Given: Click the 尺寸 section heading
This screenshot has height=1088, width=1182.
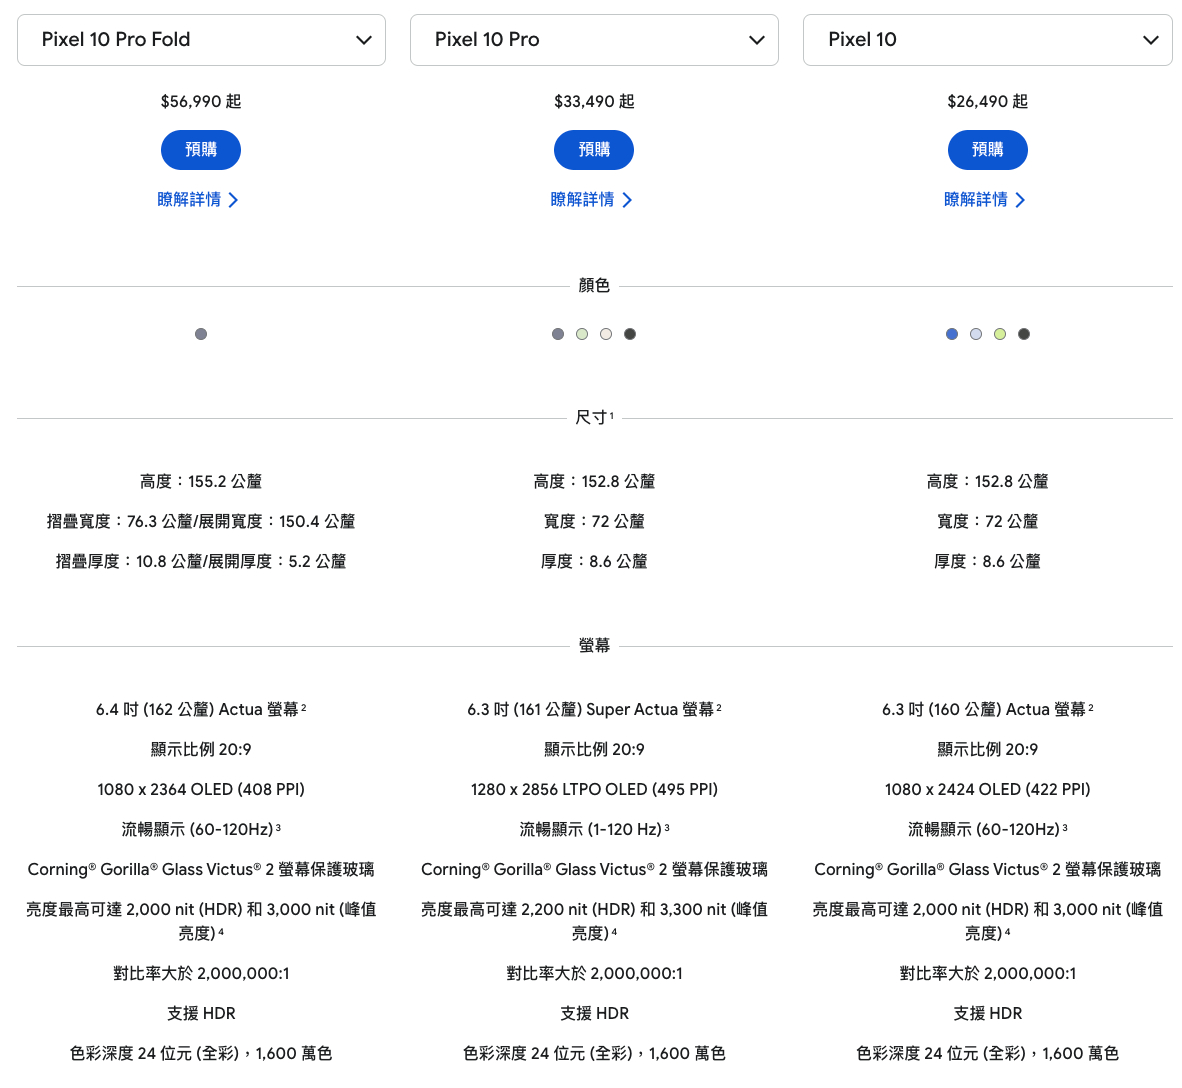Looking at the screenshot, I should [594, 418].
